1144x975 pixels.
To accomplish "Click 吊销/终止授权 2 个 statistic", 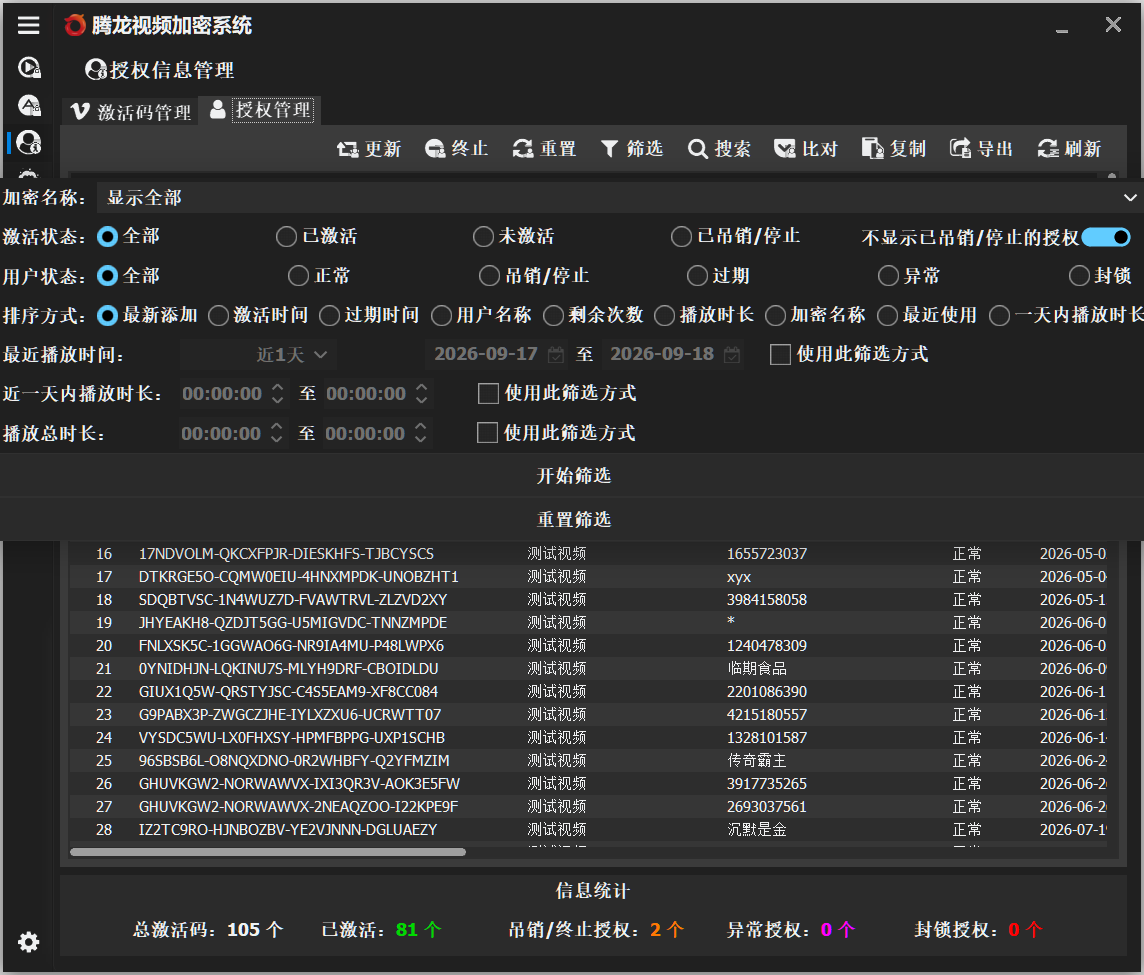I will click(596, 930).
